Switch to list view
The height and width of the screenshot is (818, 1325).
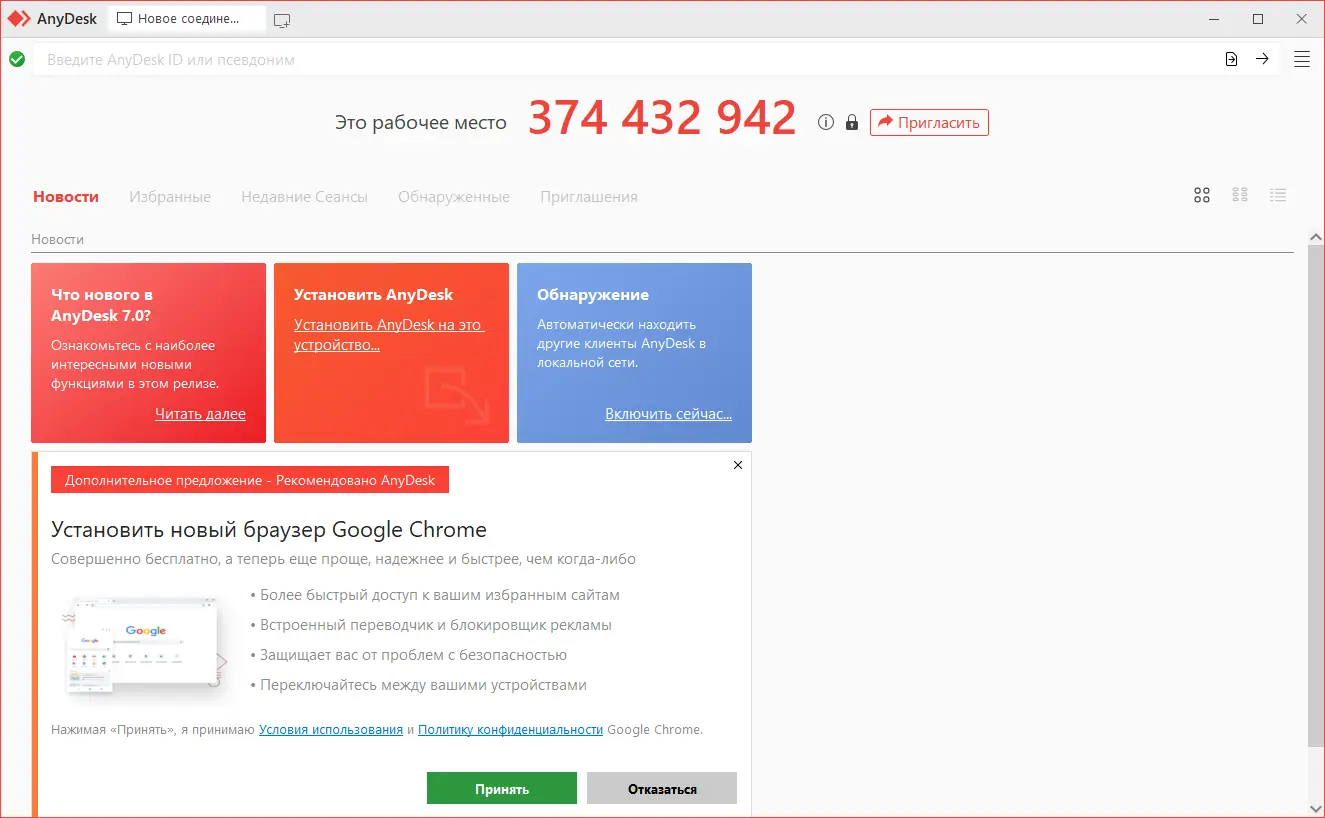1278,195
